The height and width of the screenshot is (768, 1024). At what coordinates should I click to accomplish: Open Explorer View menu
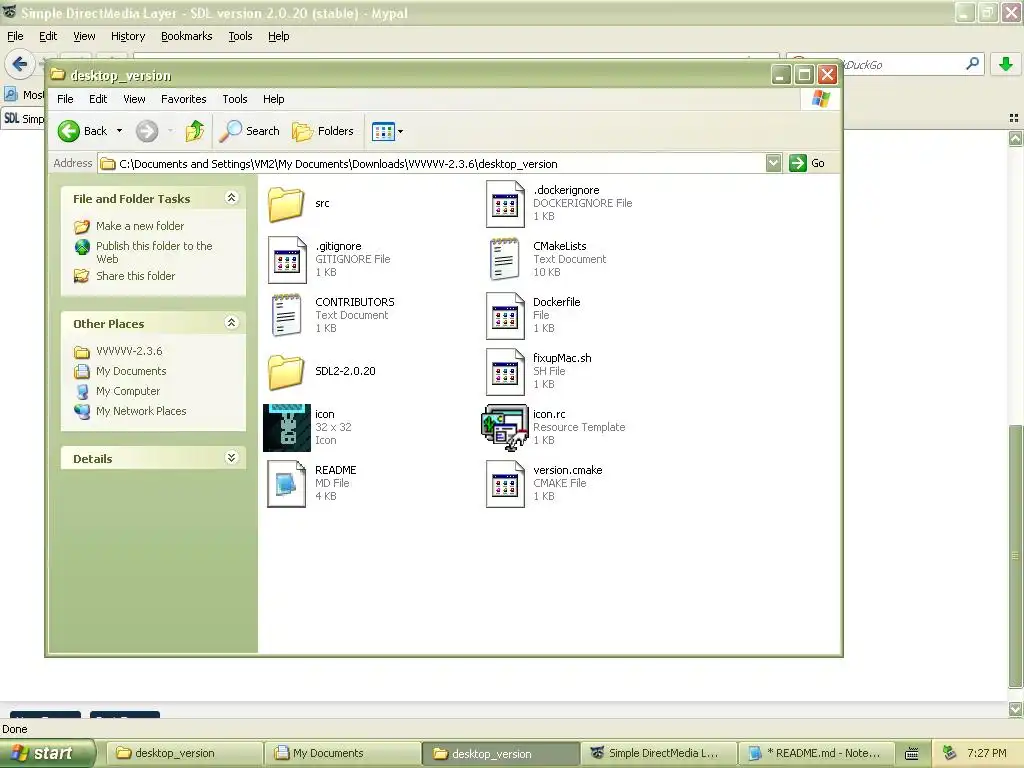[134, 99]
